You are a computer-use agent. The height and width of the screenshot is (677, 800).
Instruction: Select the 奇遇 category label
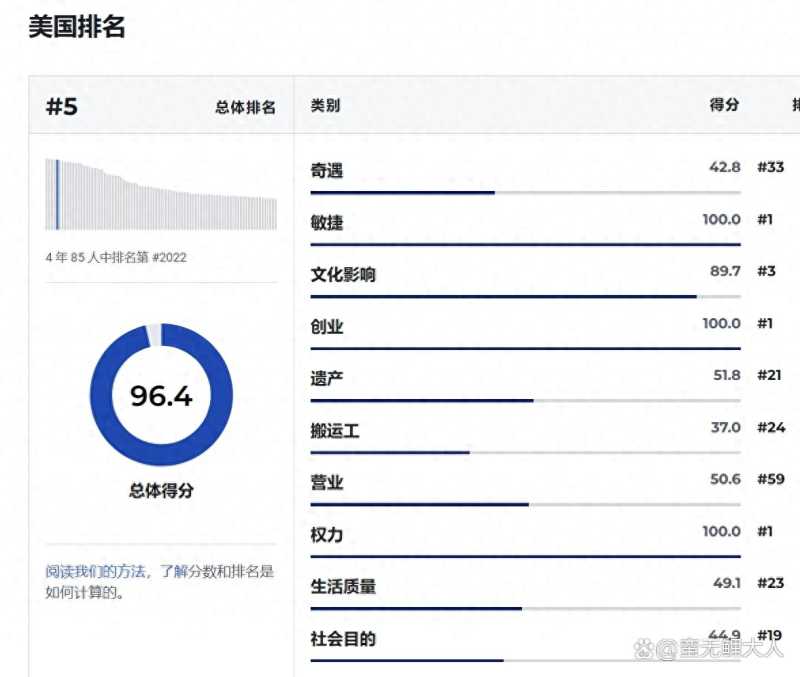pyautogui.click(x=327, y=171)
